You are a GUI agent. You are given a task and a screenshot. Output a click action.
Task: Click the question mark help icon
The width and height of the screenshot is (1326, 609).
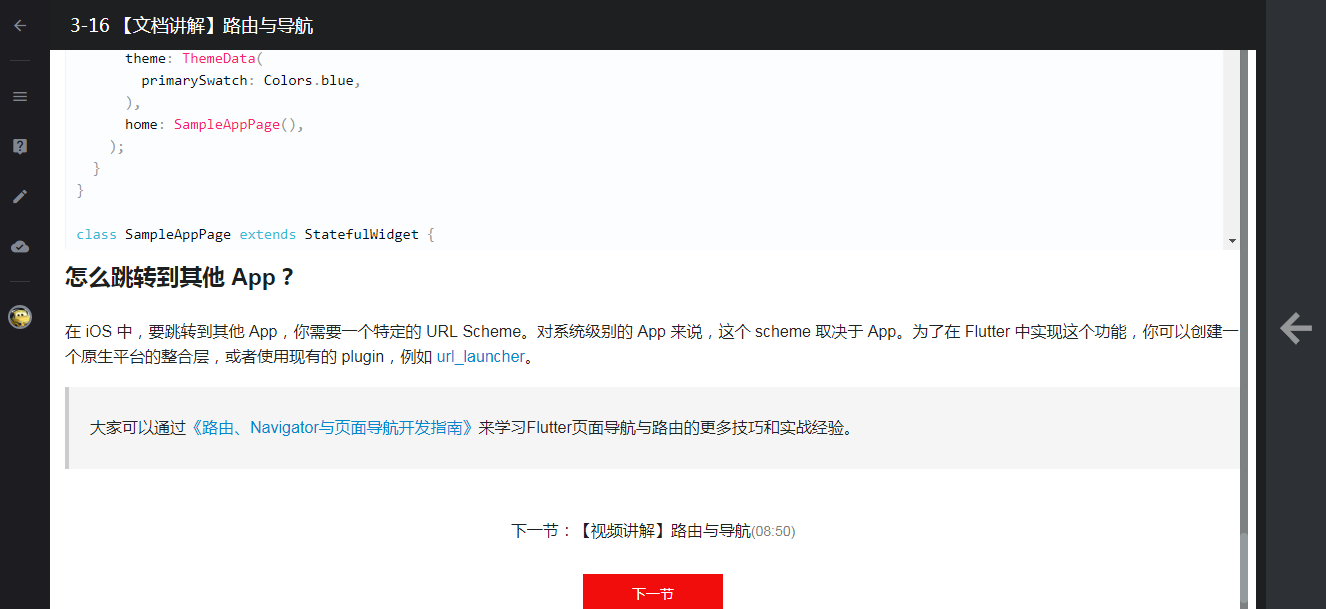19,145
